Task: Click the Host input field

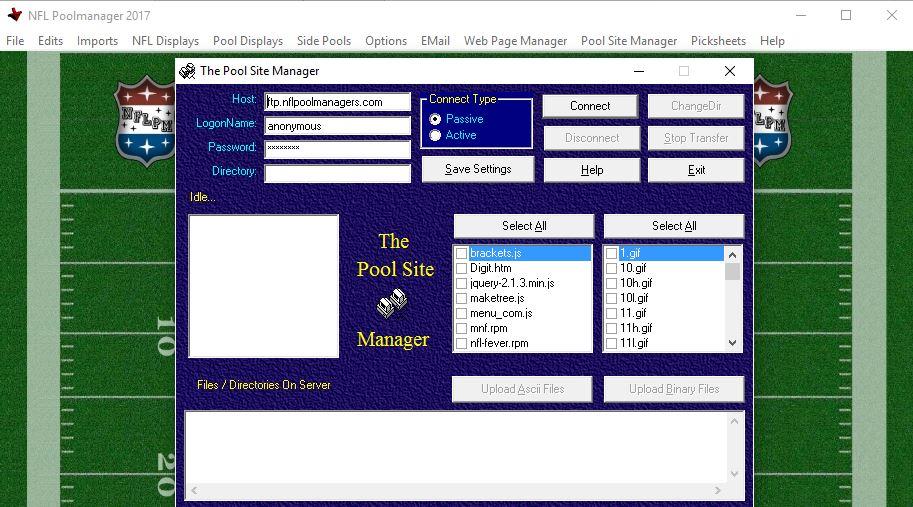Action: pyautogui.click(x=337, y=102)
